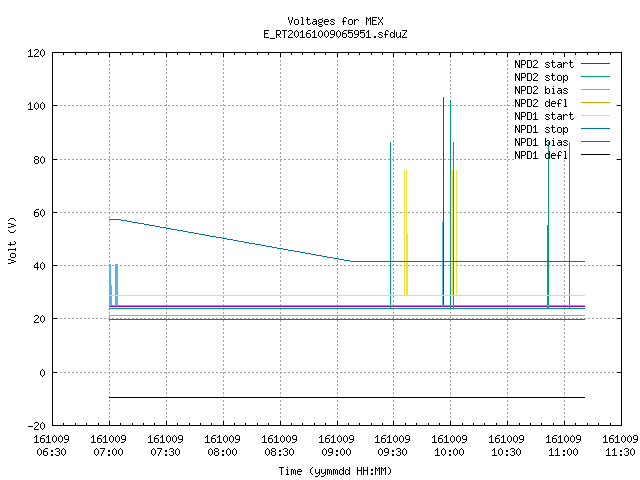Viewport: 640px width, 480px height.
Task: Click the x-axis tick label 08:00
Action: 222,452
